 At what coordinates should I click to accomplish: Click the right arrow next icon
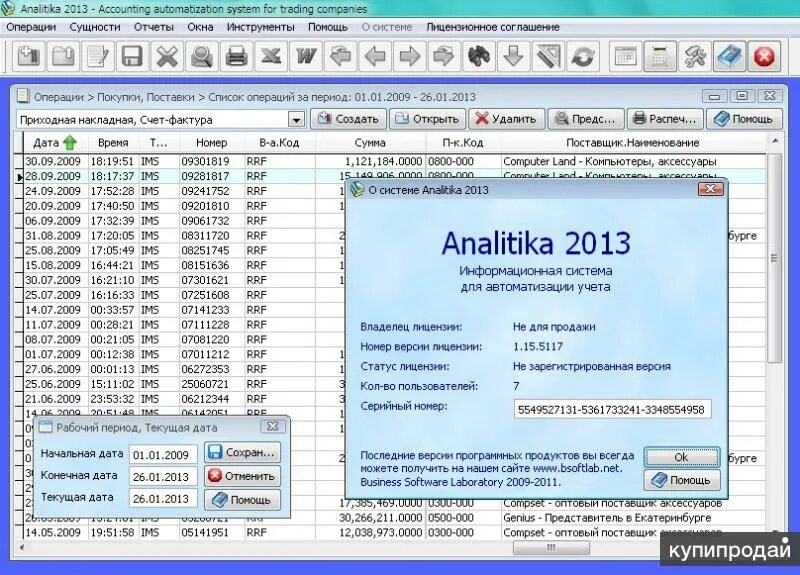click(x=409, y=56)
